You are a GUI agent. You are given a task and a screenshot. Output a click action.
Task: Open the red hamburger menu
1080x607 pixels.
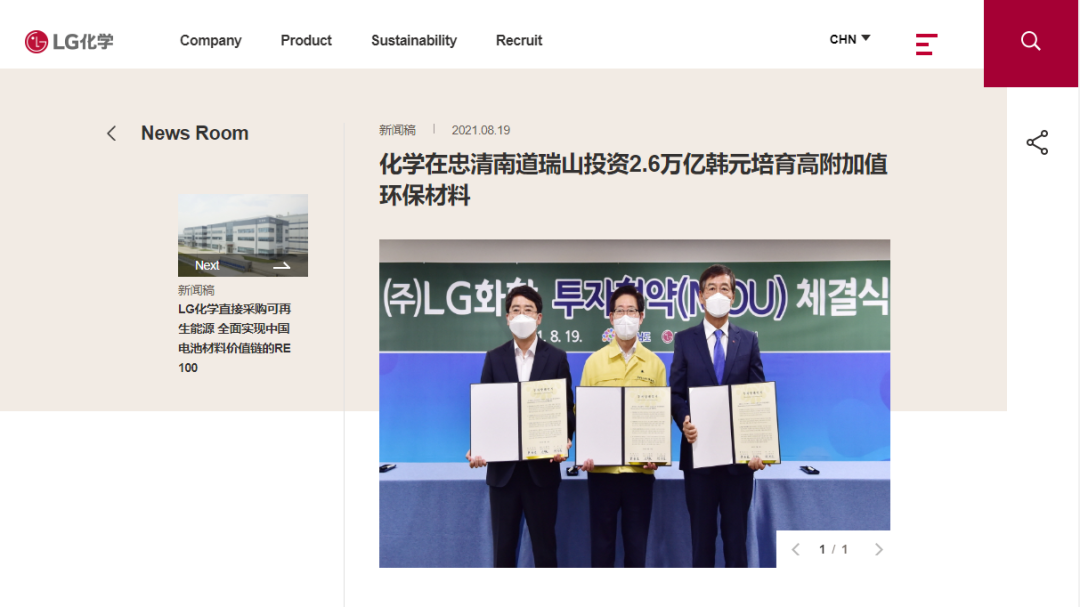[x=926, y=44]
